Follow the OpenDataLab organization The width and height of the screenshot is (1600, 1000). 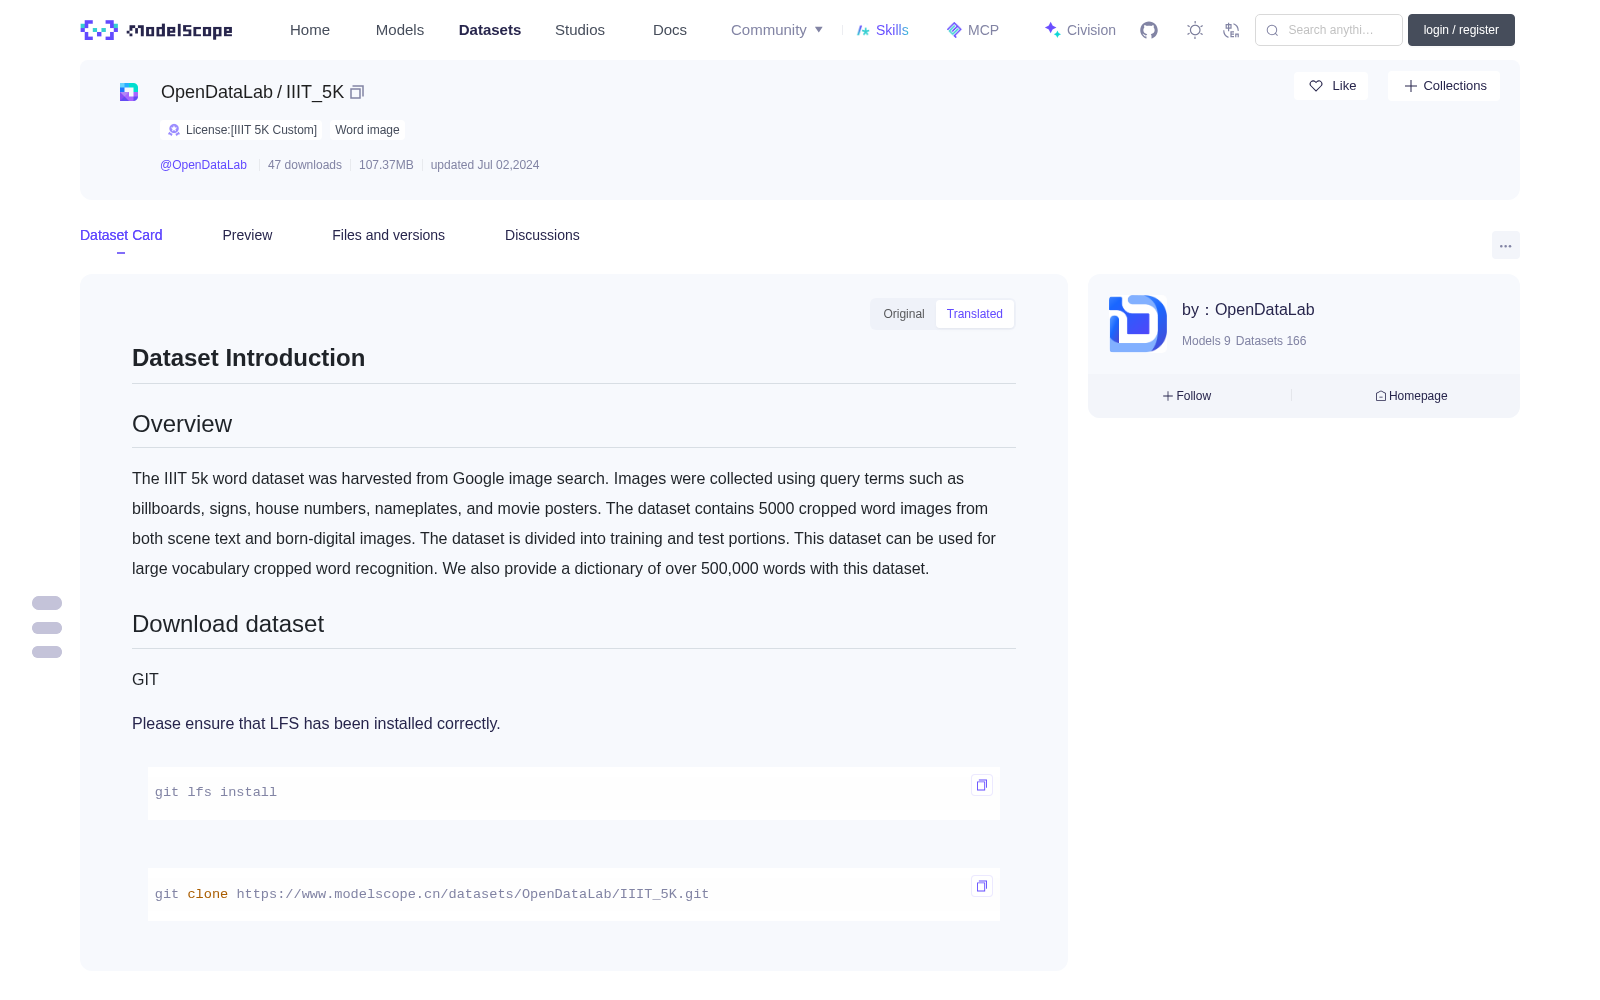tap(1187, 396)
